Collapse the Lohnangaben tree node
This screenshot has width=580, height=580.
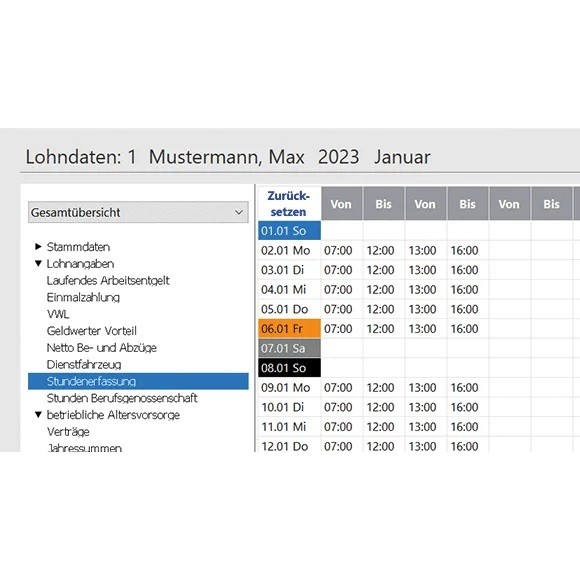pos(38,263)
